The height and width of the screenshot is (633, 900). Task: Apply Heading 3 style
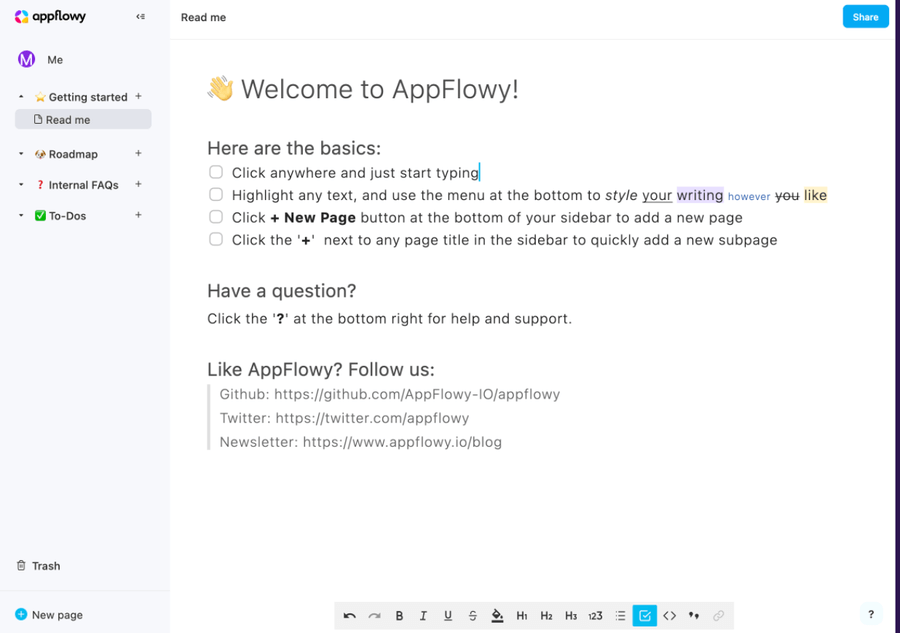point(571,616)
